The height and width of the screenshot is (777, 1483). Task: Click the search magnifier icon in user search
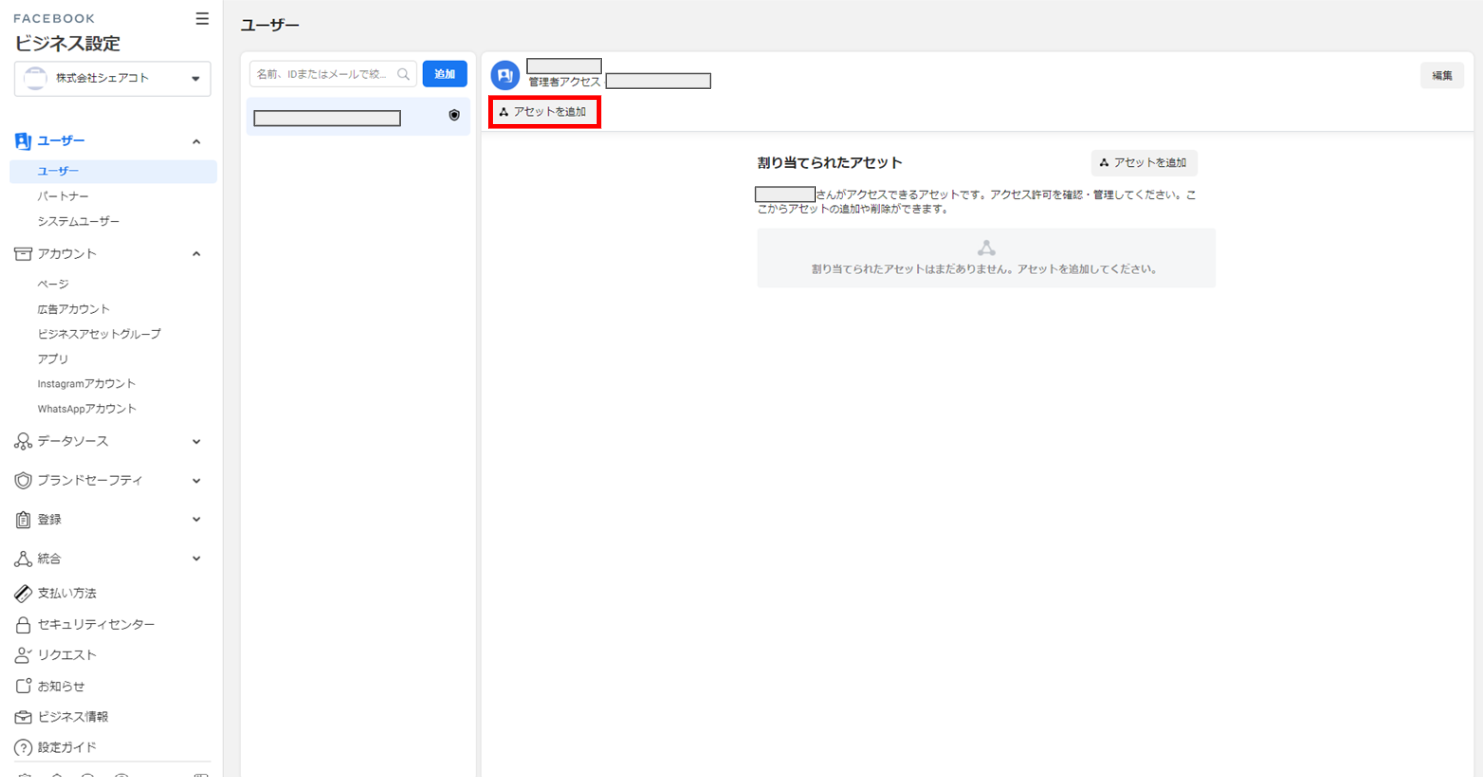point(404,74)
